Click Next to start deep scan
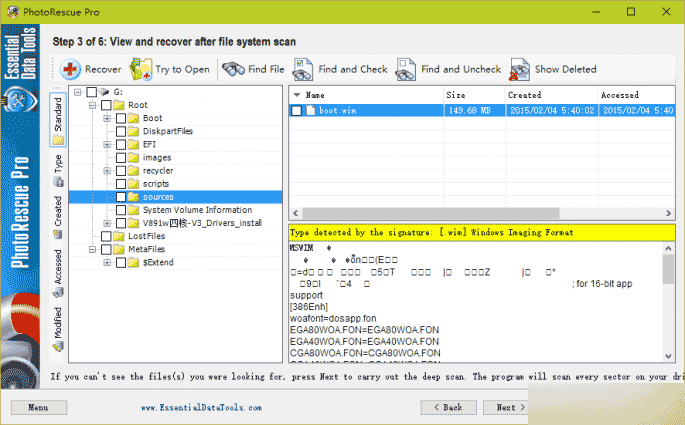 click(505, 407)
